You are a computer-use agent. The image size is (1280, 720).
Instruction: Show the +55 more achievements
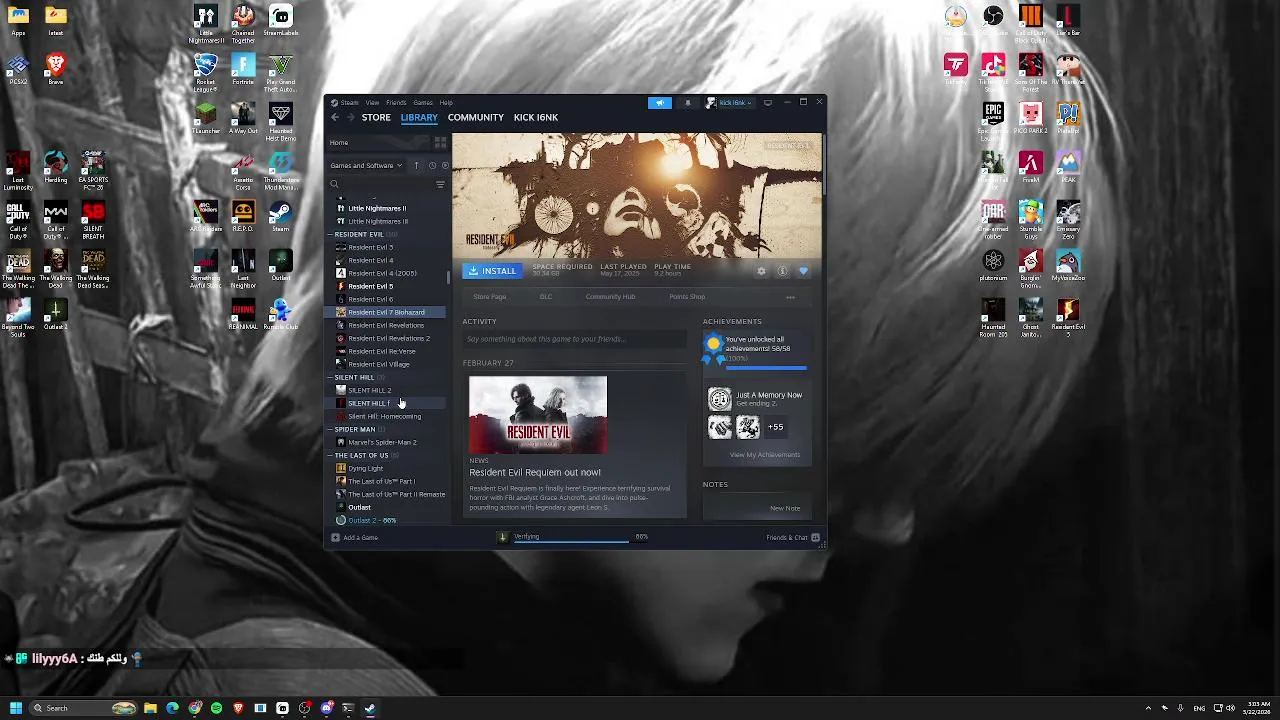(775, 427)
